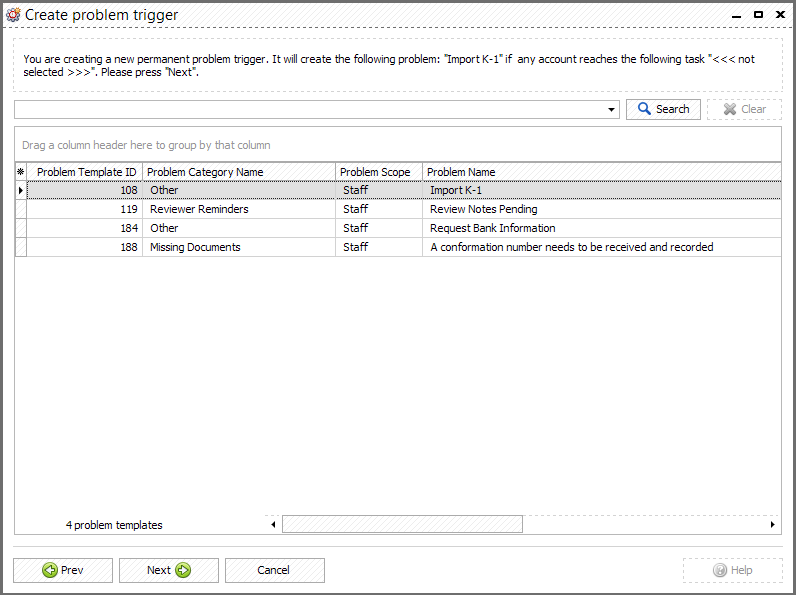
Task: Select the Request Bank Information row
Action: [398, 228]
